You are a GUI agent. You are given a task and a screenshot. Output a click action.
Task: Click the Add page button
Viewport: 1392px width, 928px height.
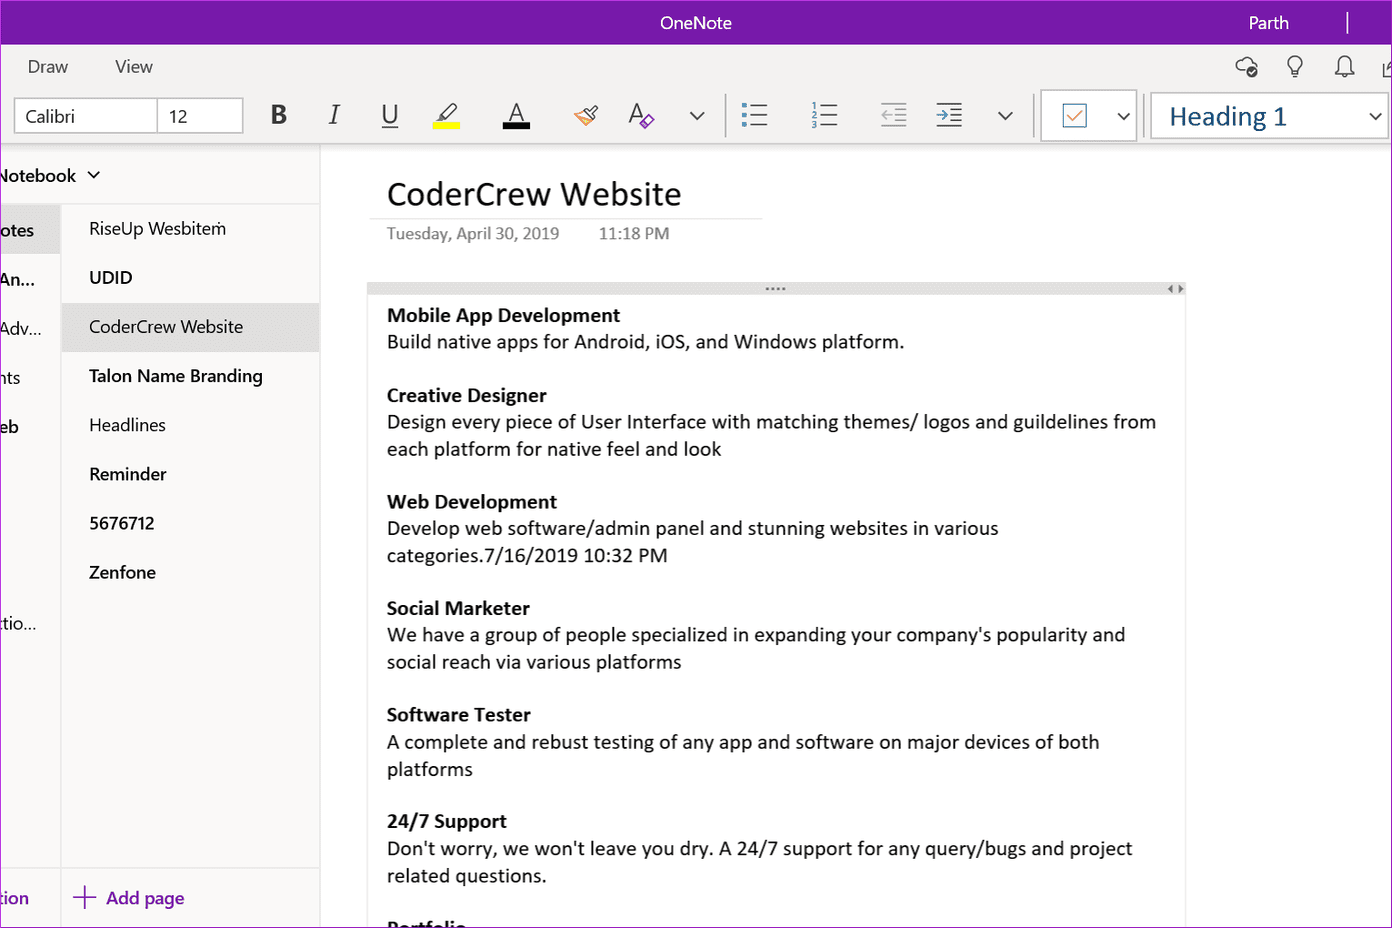tap(129, 898)
